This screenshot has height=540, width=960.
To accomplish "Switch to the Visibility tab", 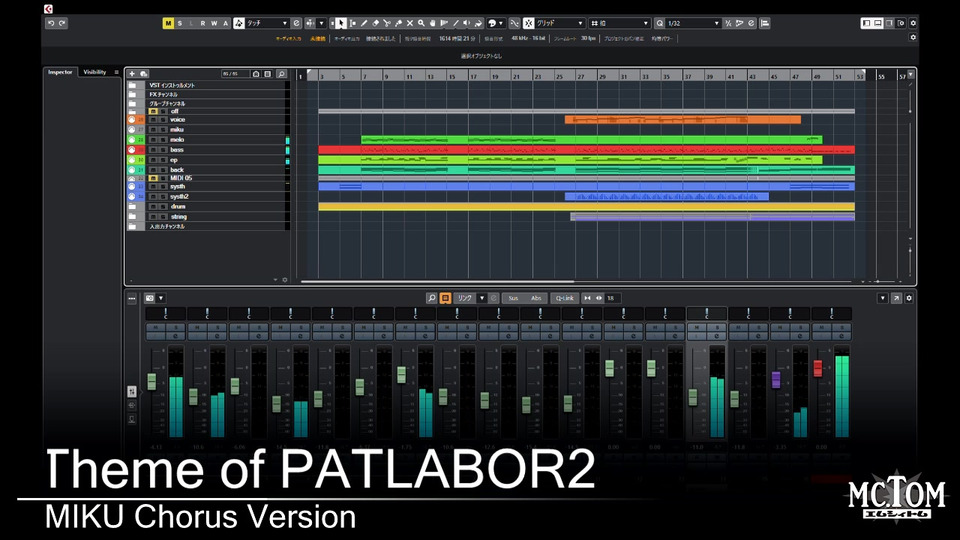I will click(94, 72).
